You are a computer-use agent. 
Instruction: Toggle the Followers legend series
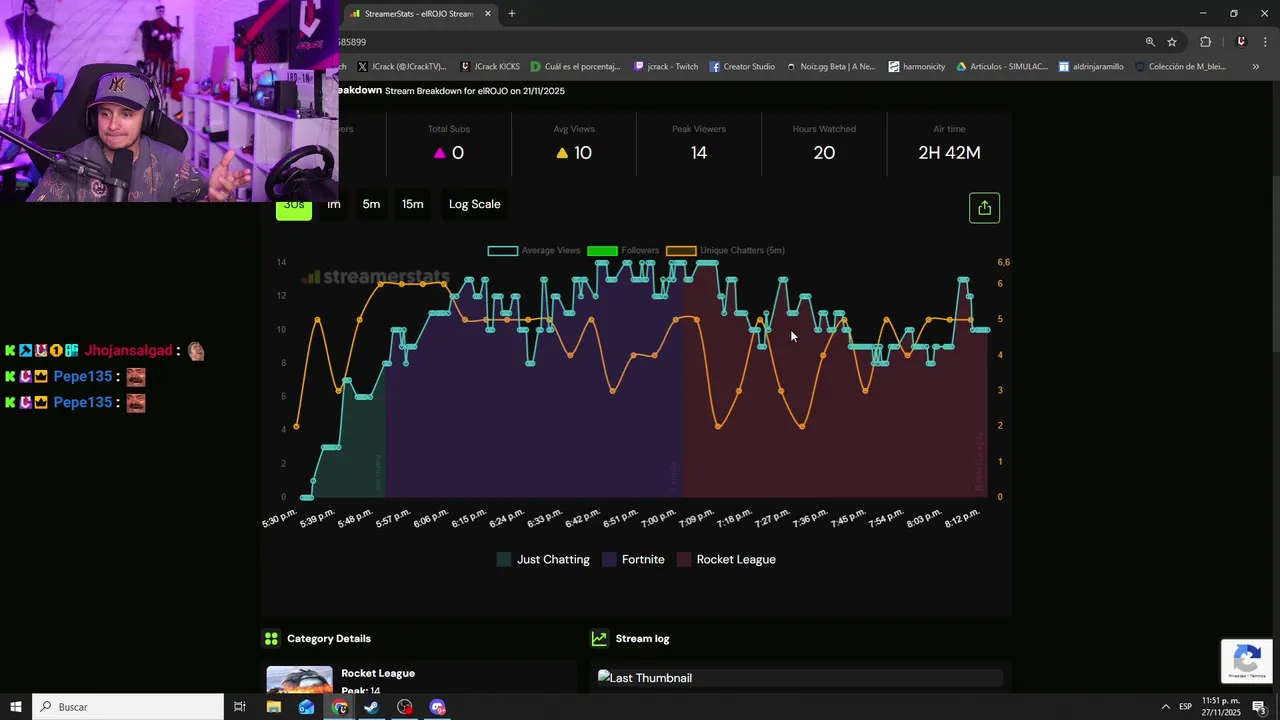pos(623,250)
